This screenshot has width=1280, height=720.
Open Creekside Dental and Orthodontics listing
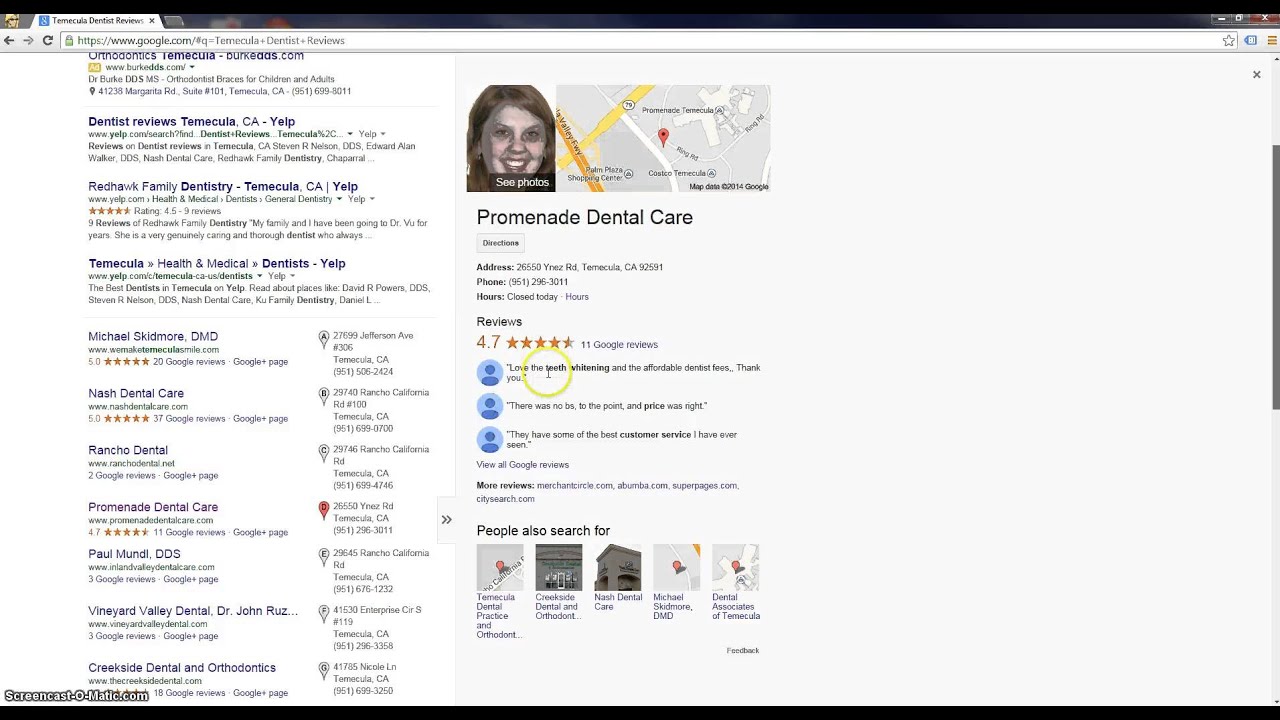[x=182, y=669]
